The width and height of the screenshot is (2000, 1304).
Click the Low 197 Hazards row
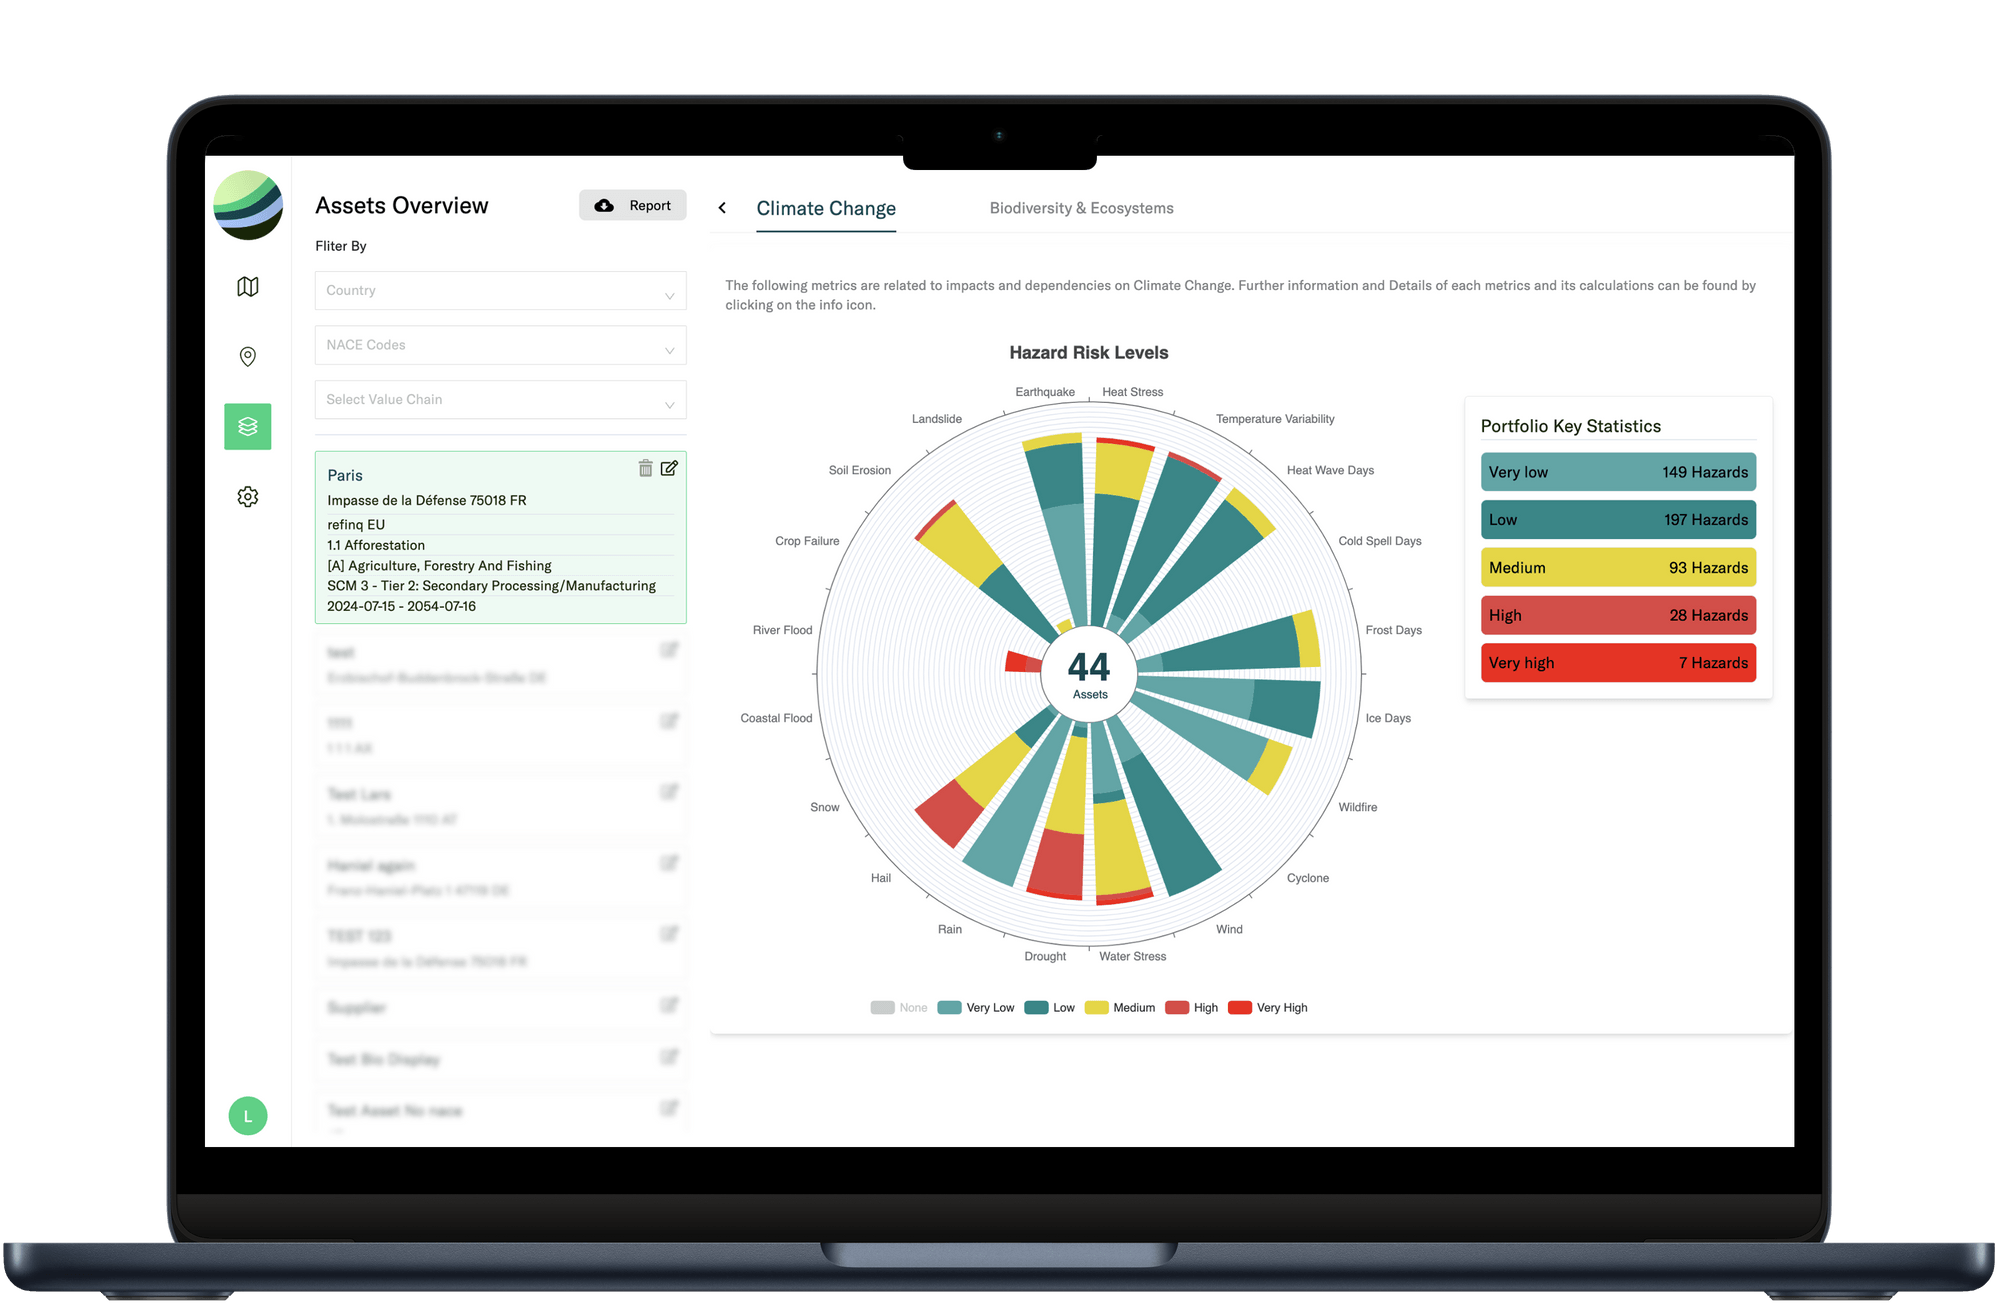point(1618,520)
